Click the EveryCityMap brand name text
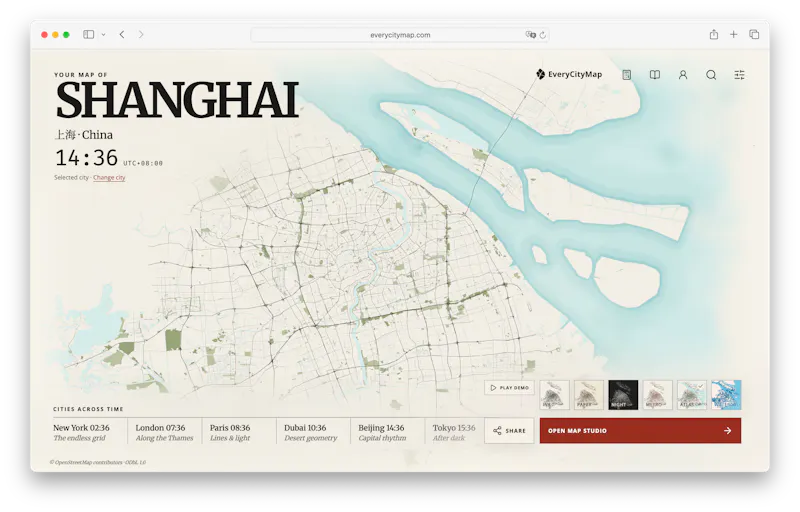 click(x=575, y=74)
